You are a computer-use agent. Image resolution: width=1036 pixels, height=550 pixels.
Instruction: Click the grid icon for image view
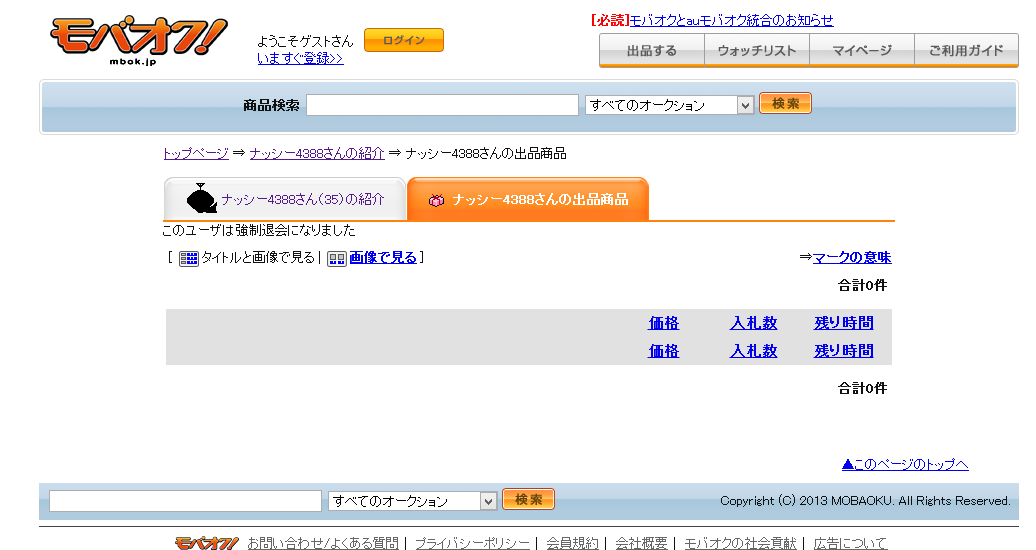coord(337,259)
